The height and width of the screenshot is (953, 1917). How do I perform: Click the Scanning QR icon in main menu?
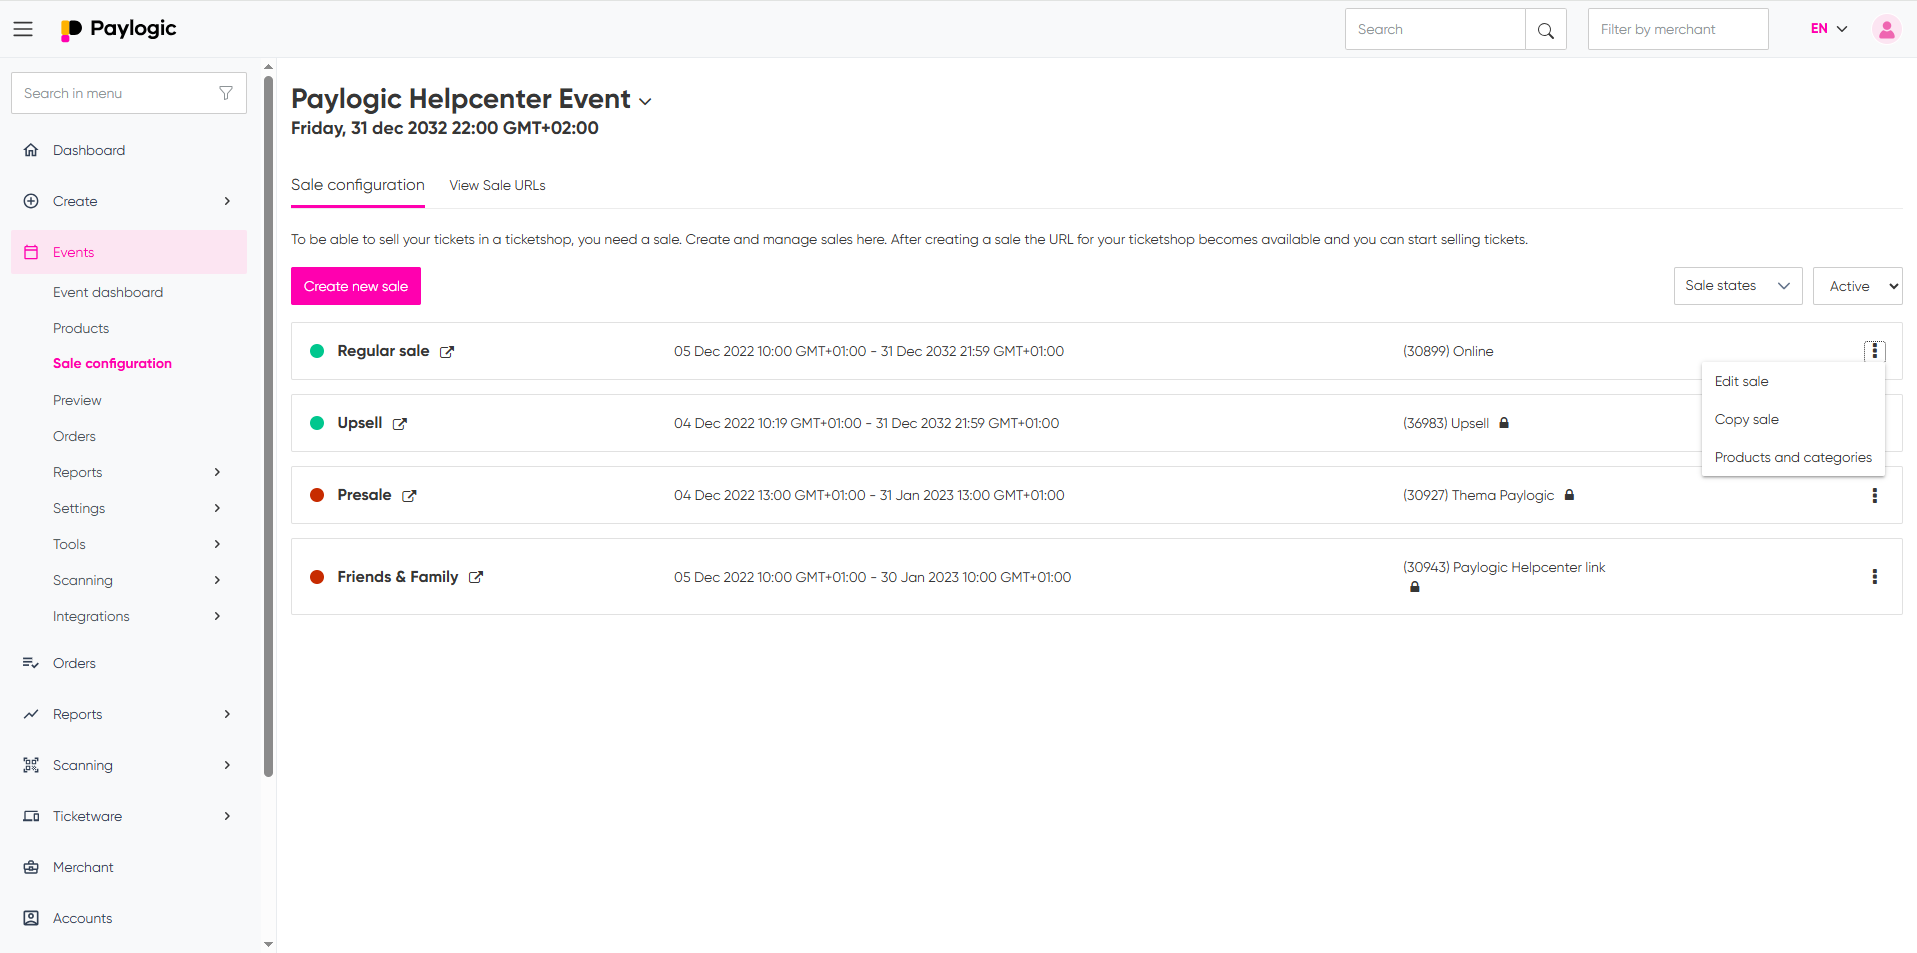[31, 765]
